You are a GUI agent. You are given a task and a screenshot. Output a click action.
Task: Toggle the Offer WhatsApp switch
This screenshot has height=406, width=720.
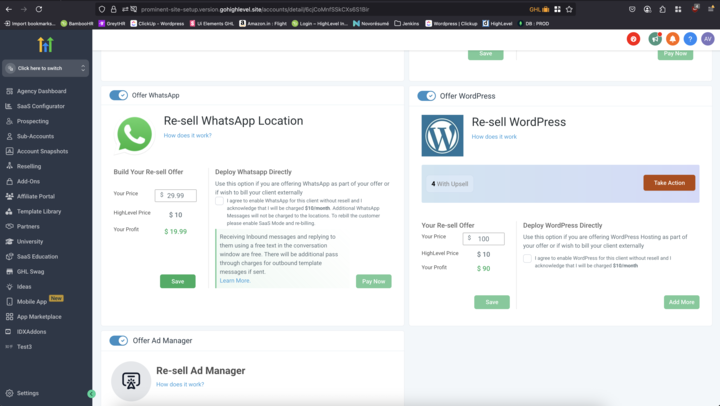pyautogui.click(x=118, y=95)
